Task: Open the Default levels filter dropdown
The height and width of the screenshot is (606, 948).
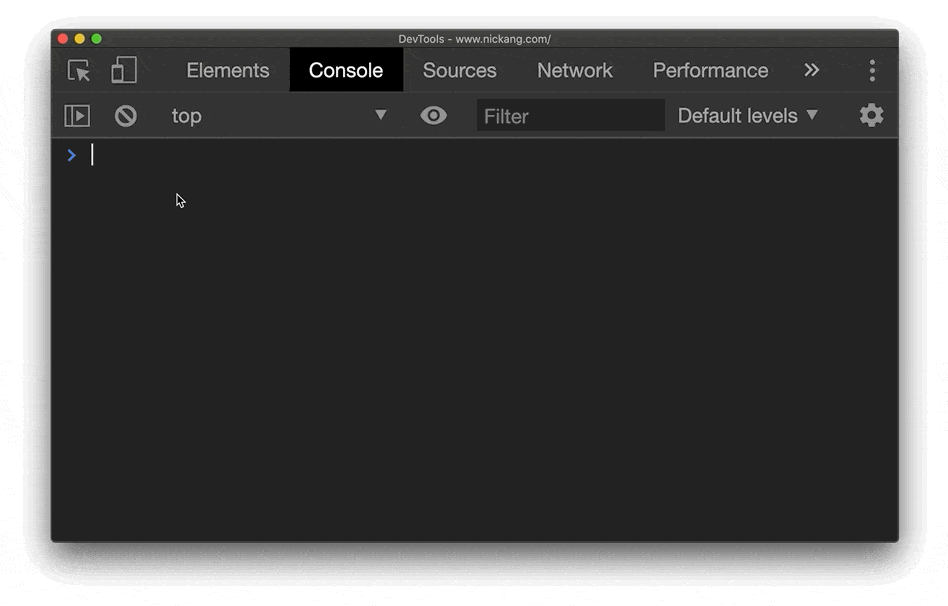Action: point(747,115)
